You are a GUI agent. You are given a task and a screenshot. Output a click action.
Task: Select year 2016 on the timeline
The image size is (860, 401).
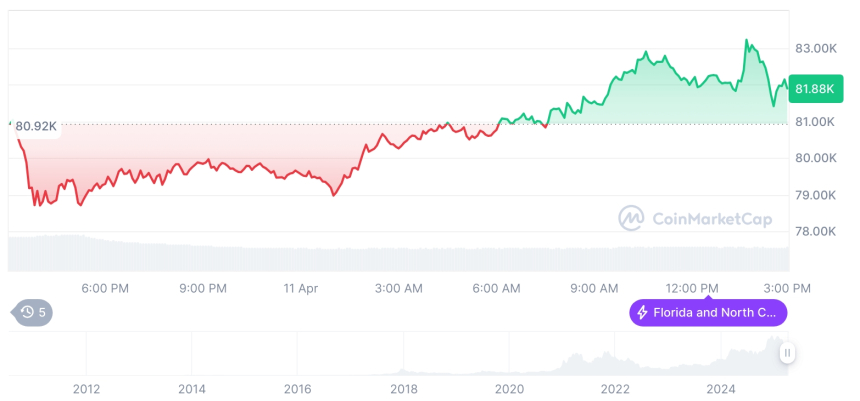[298, 389]
